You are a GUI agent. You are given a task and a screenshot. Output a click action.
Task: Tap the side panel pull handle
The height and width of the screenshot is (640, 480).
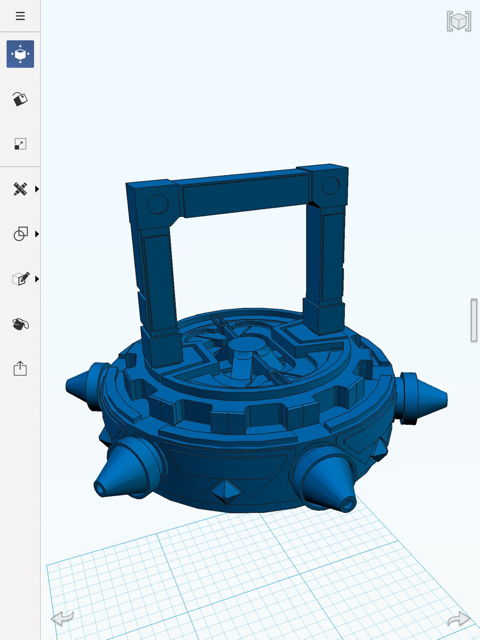474,320
